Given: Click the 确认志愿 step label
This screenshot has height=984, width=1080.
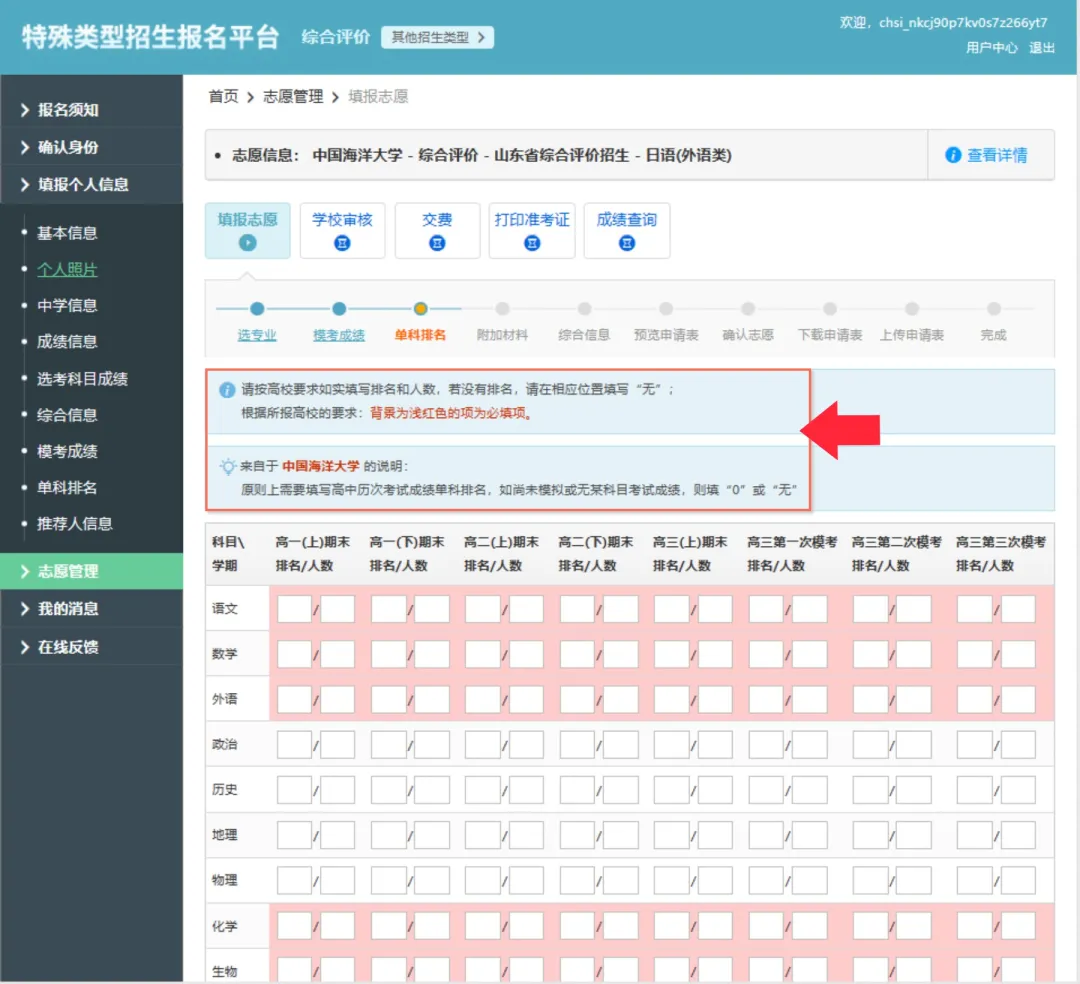Looking at the screenshot, I should click(748, 335).
